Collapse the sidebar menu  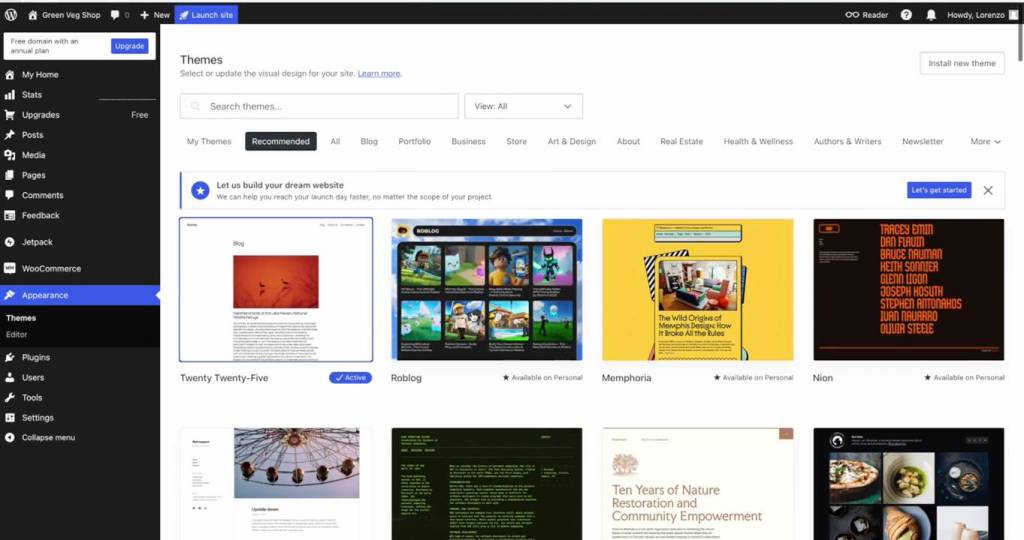tap(48, 438)
